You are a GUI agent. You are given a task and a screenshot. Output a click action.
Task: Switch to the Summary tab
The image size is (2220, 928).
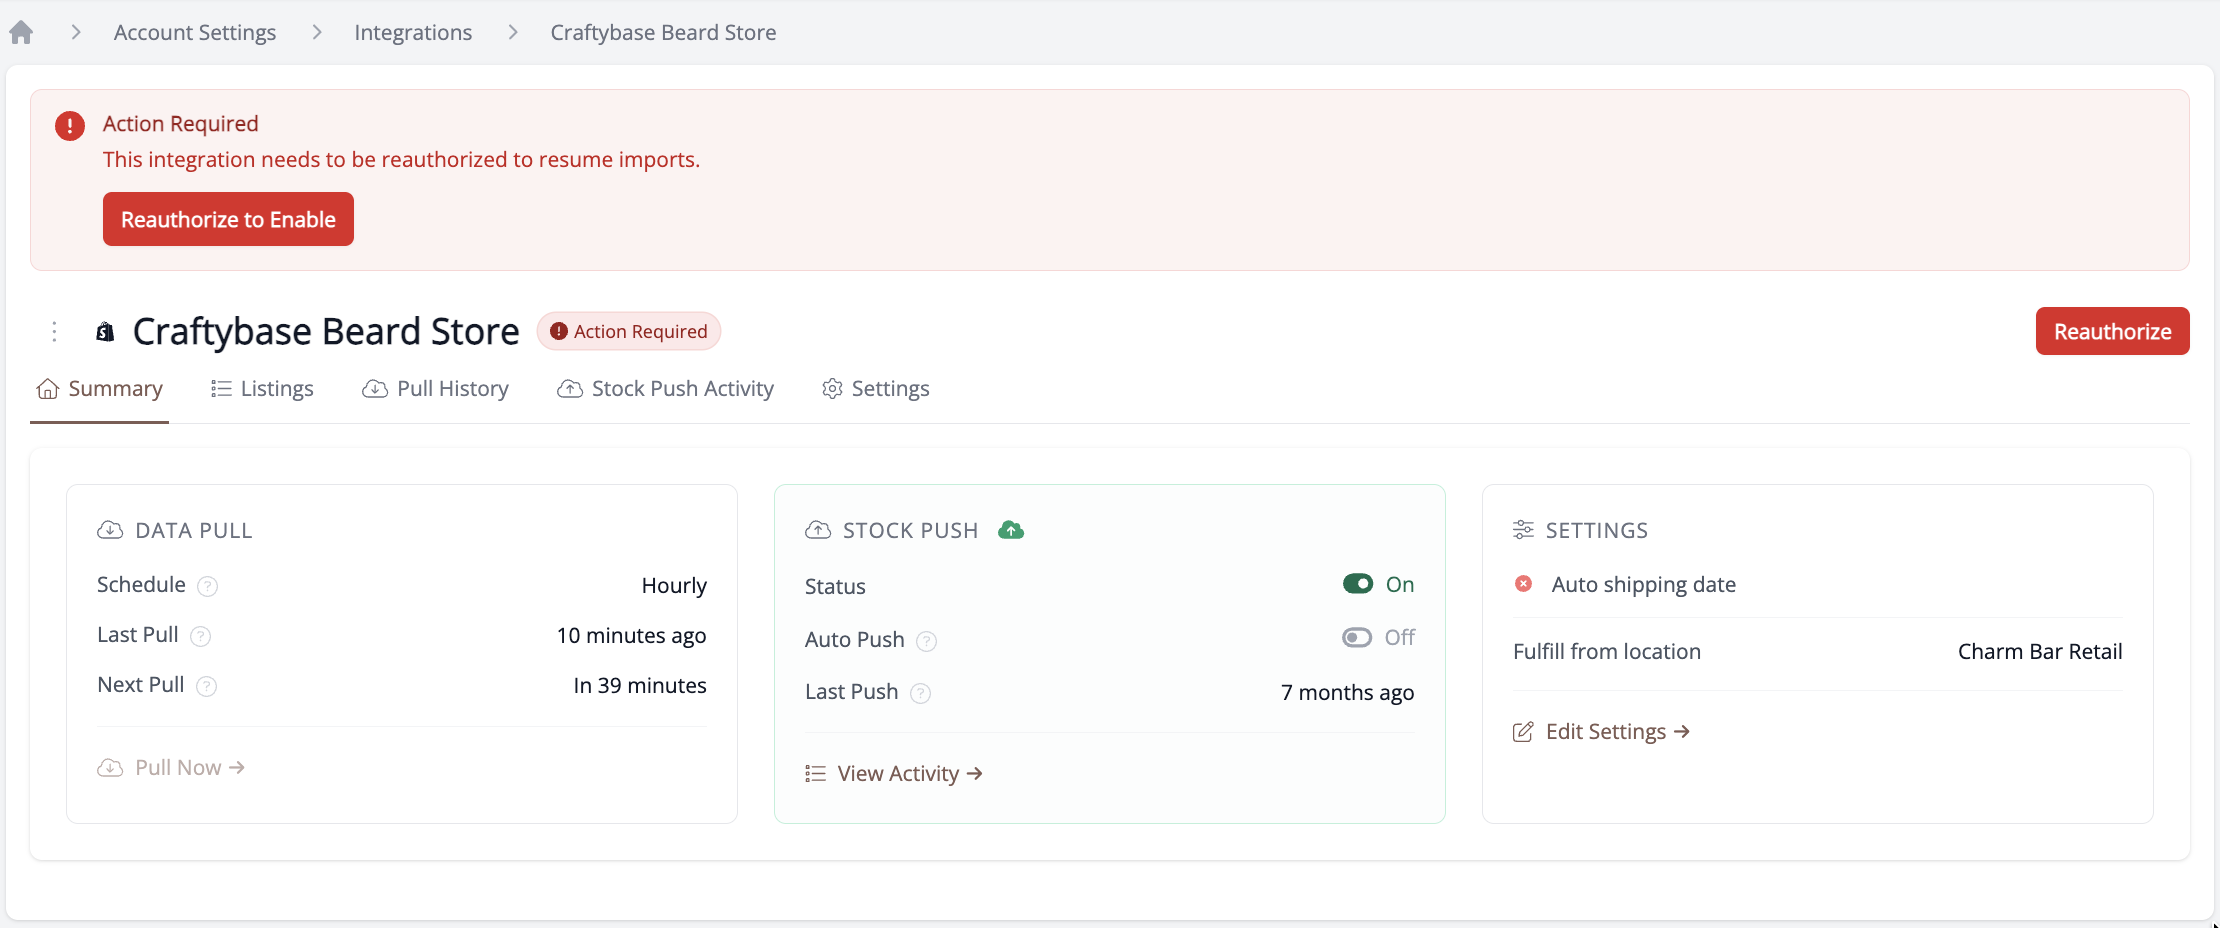99,389
